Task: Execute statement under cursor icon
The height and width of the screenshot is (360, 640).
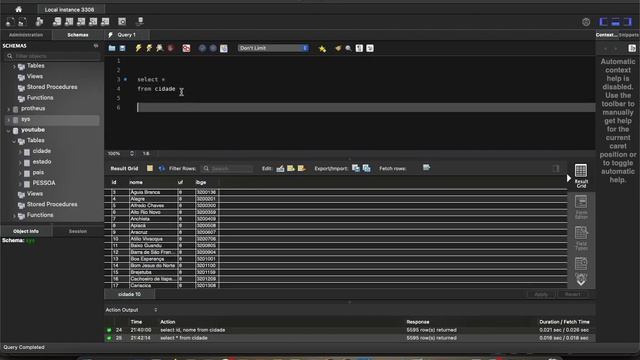Action: [149, 48]
